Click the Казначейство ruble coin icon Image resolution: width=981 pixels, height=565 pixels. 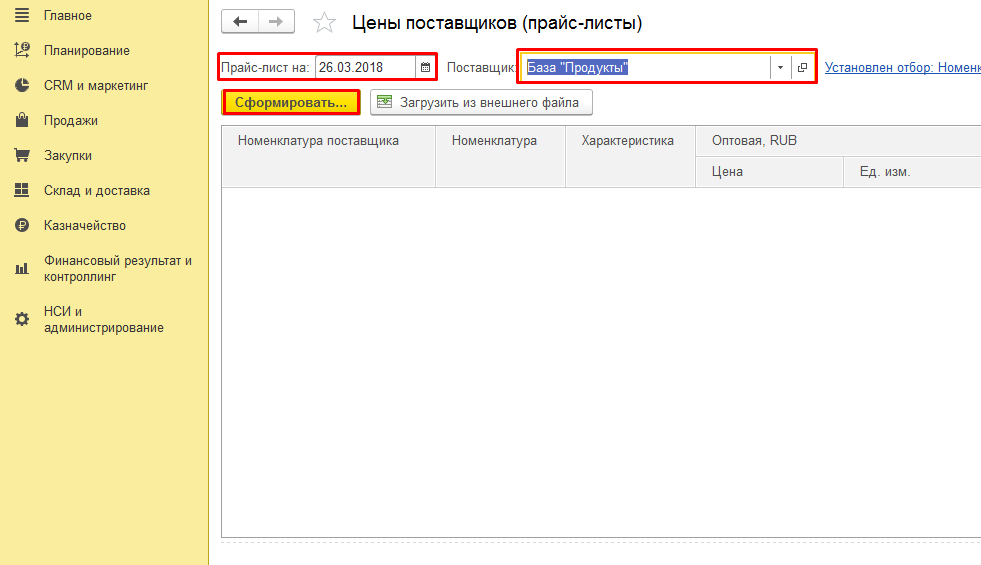point(21,226)
